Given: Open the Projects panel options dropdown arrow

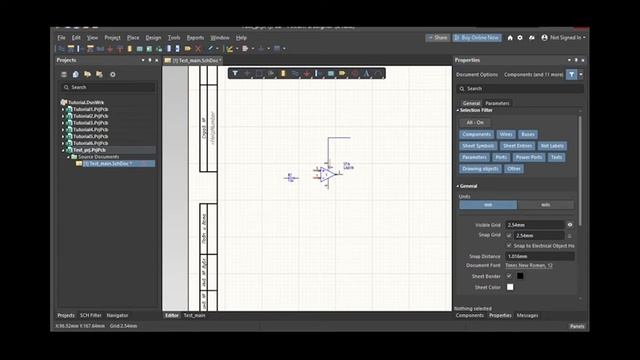Looking at the screenshot, I should point(143,60).
